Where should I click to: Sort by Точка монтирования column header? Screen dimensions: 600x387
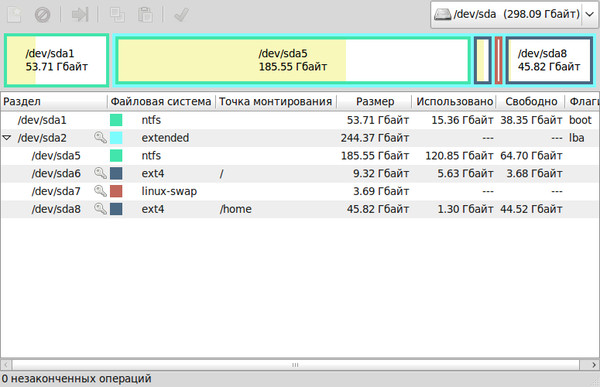point(276,101)
